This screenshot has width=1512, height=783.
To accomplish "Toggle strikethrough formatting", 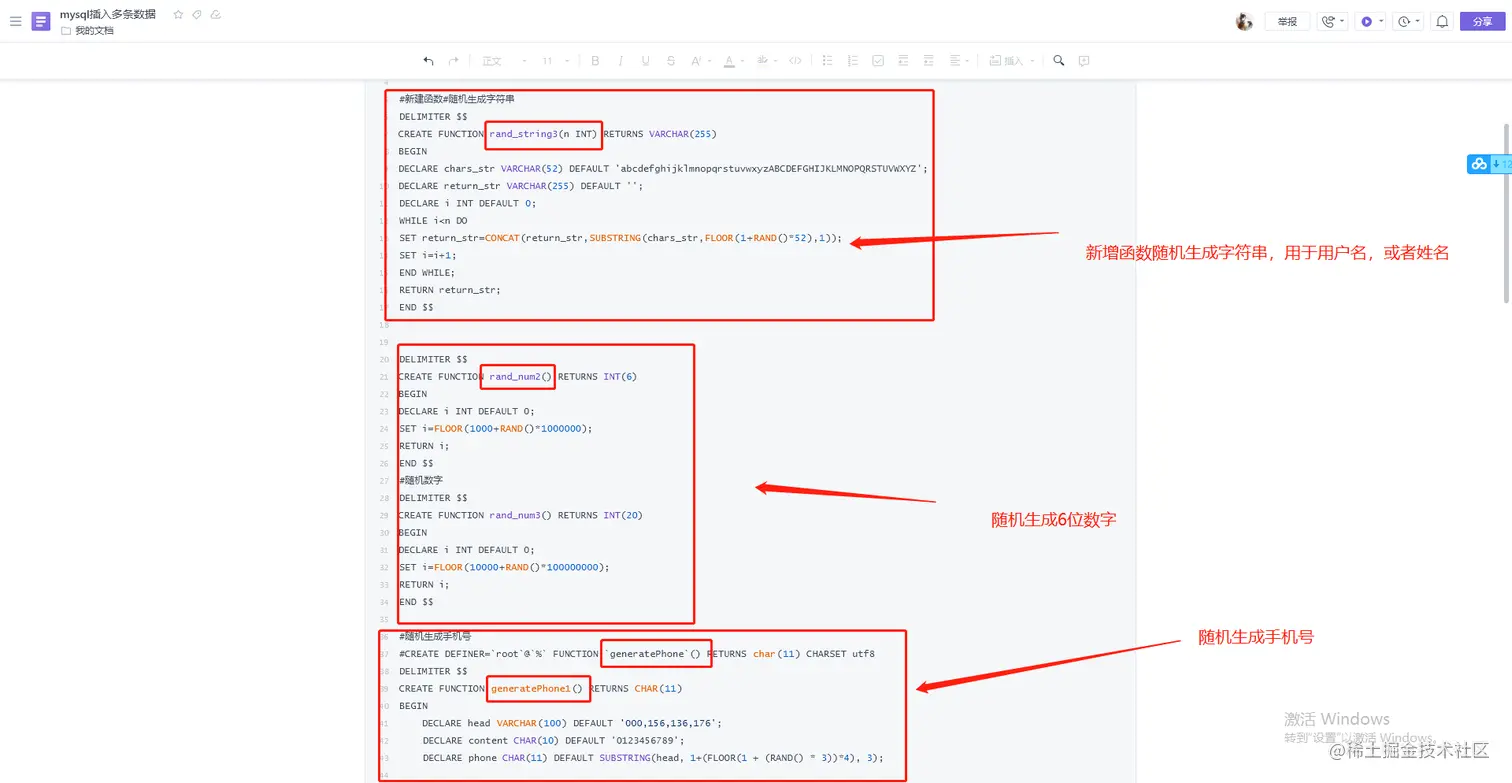I will click(671, 61).
